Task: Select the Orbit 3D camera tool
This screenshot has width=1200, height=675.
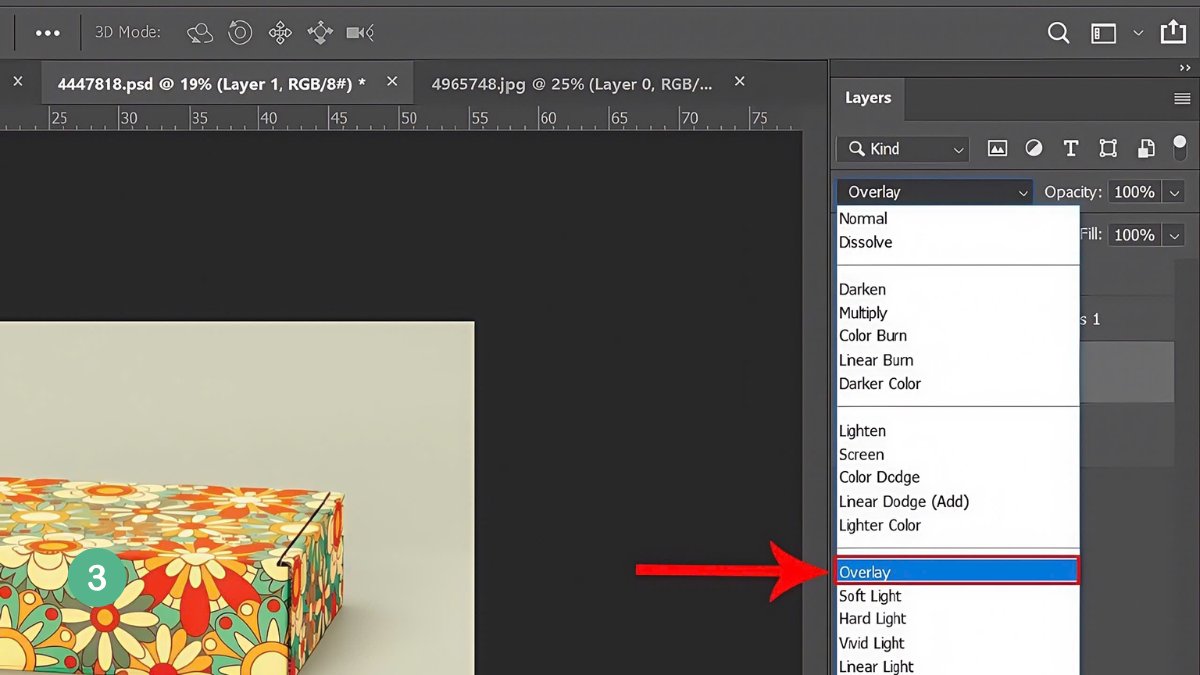Action: coord(199,32)
